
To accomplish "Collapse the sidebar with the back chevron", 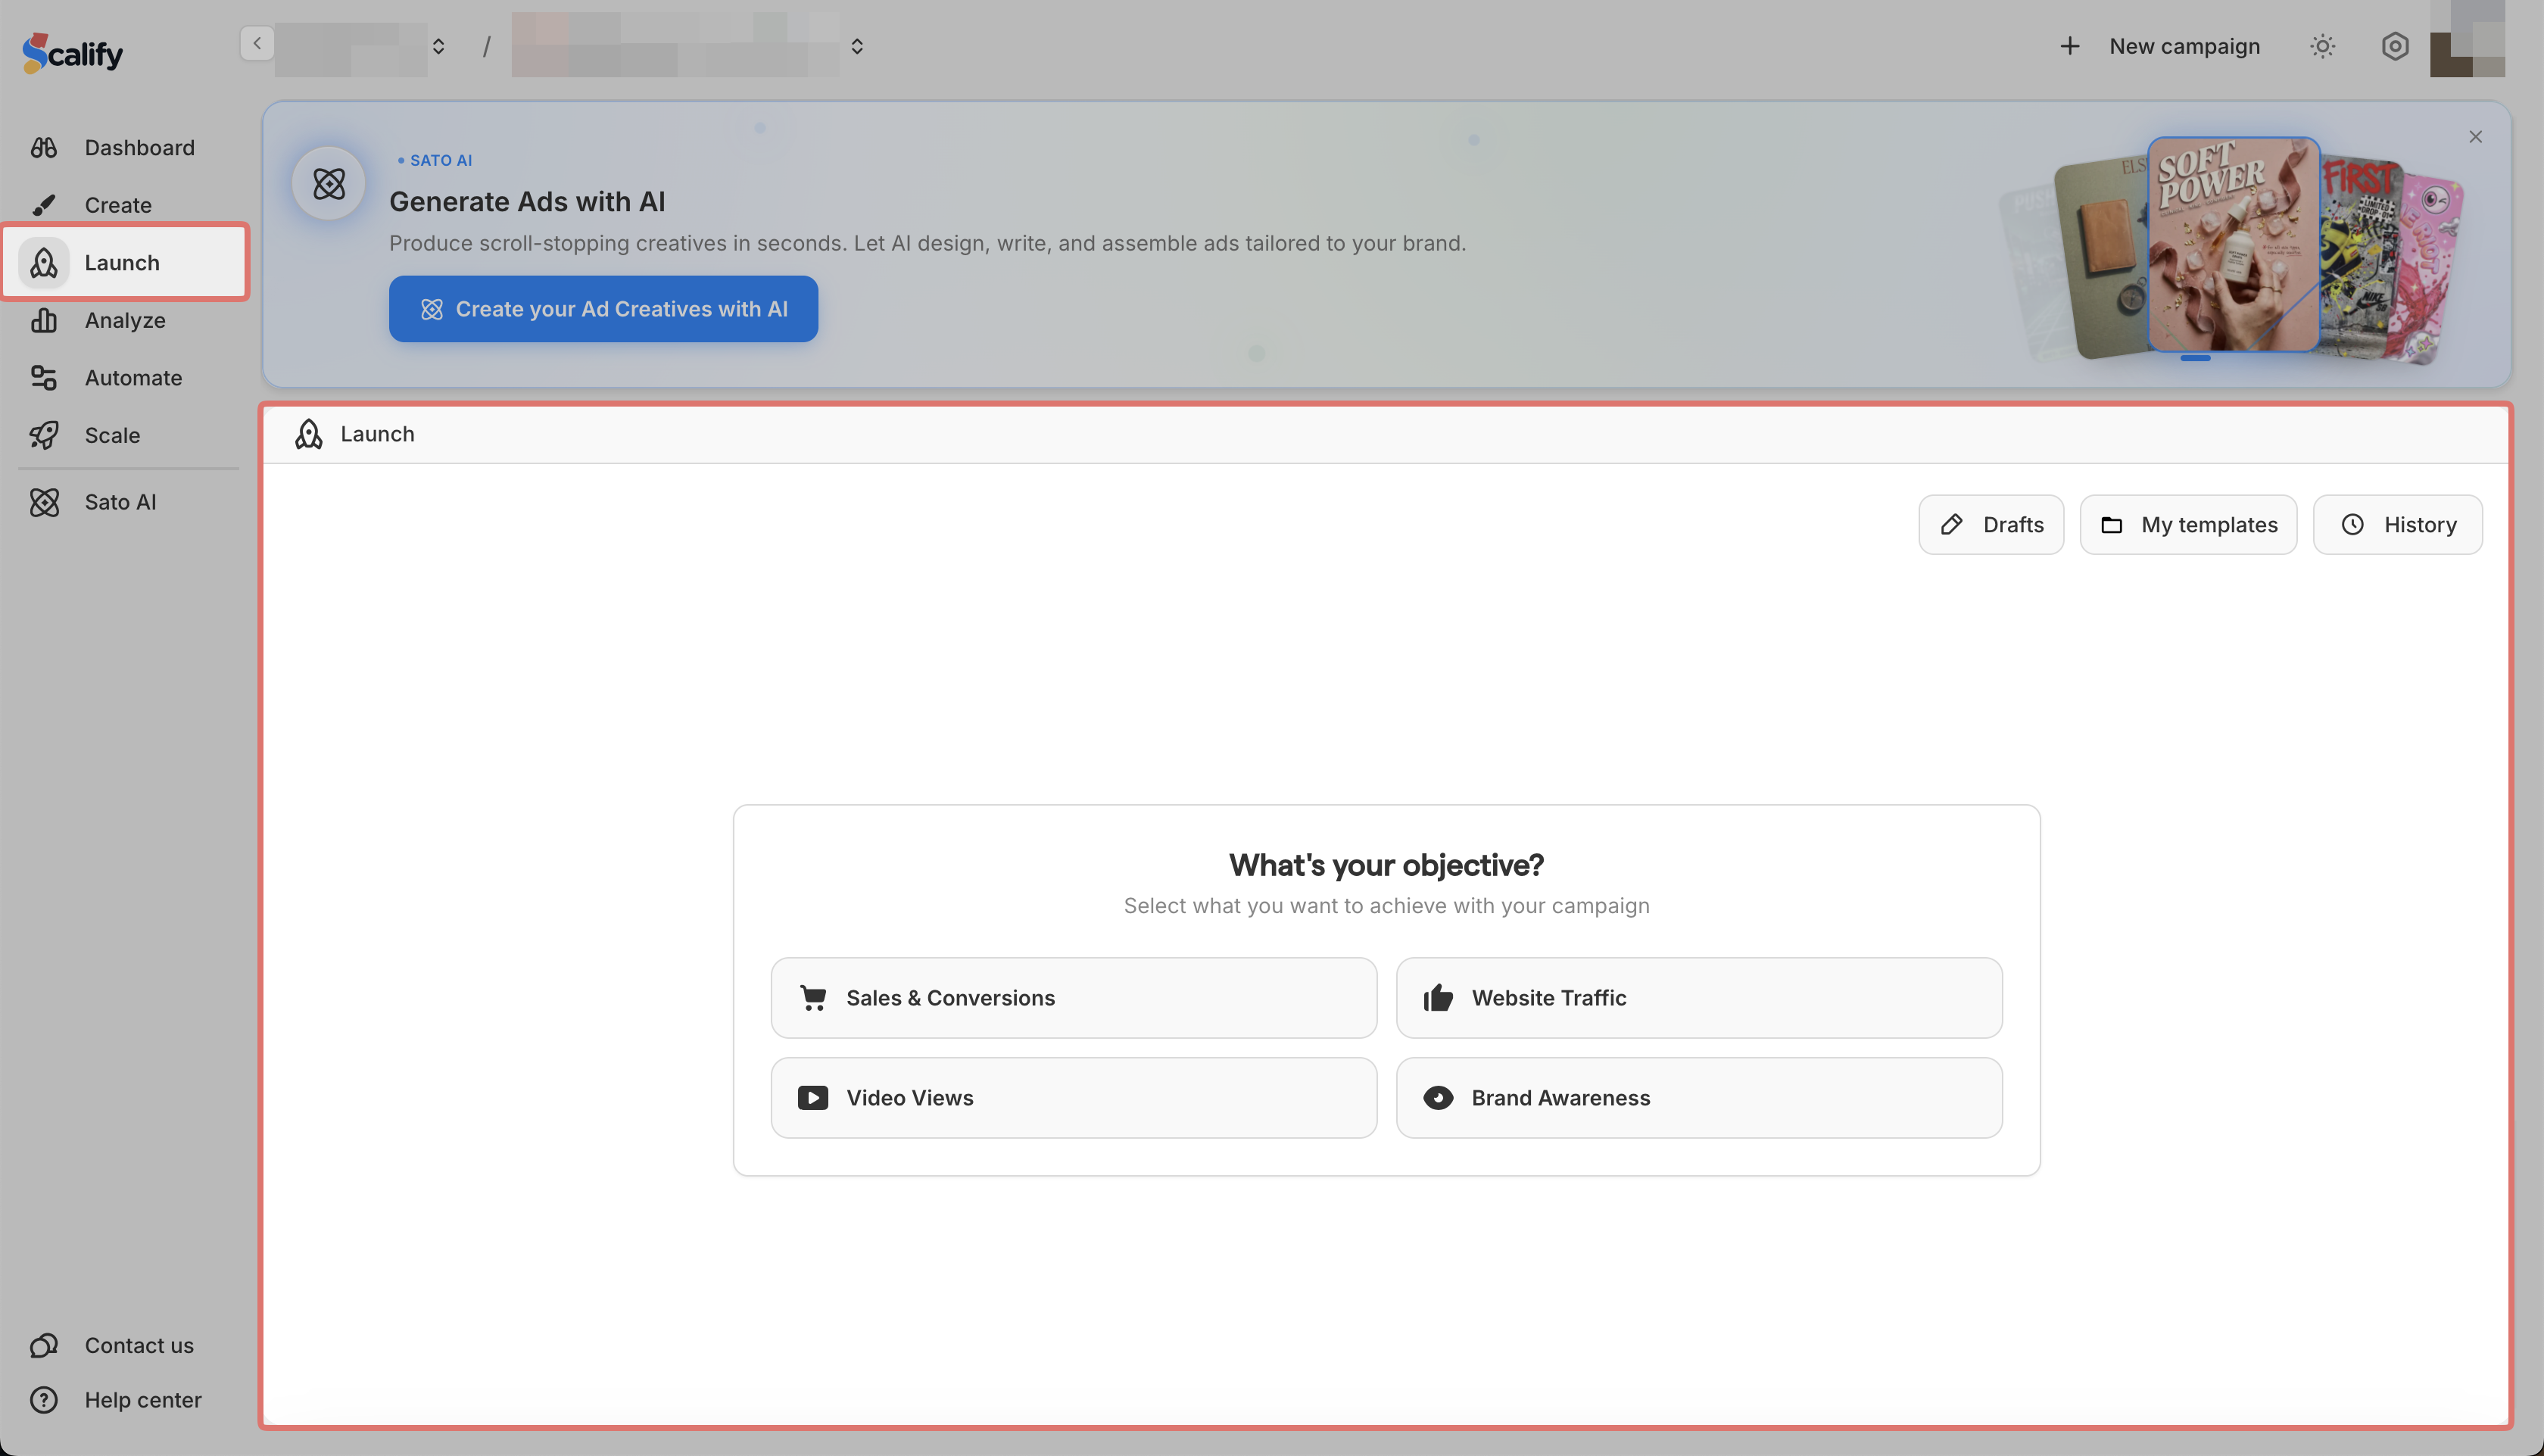I will 257,43.
